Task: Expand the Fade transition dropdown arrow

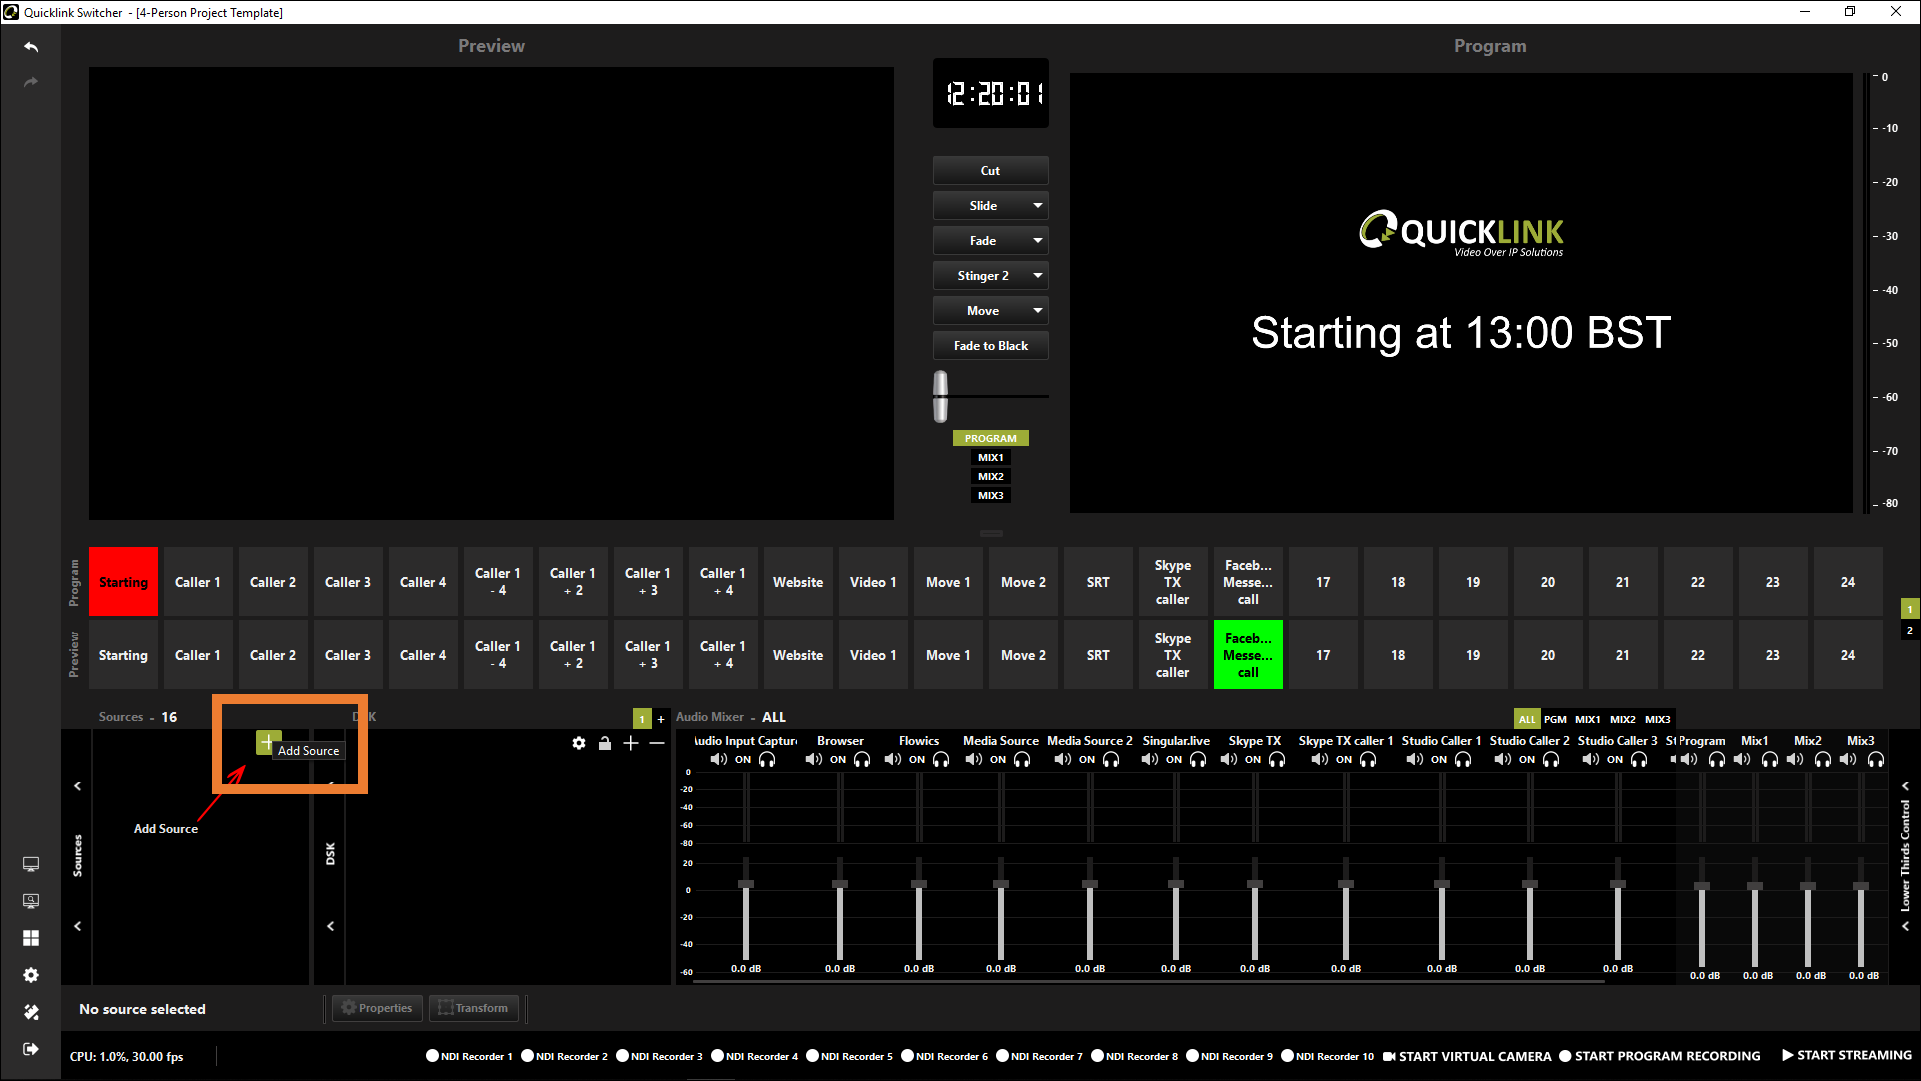Action: [x=1037, y=241]
